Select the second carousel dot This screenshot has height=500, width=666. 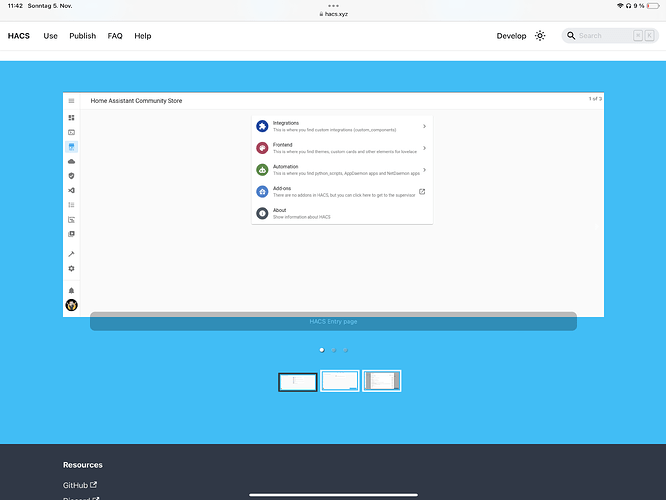coord(334,350)
